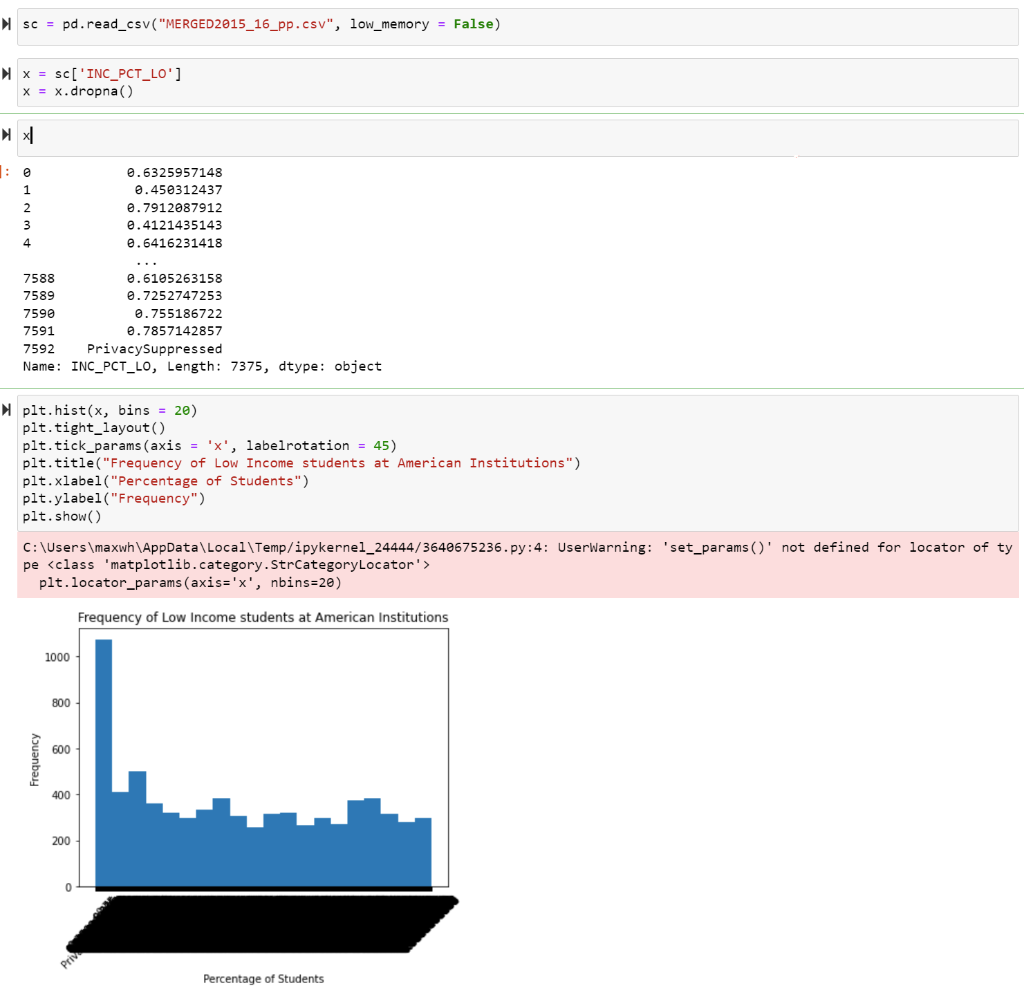This screenshot has height=988, width=1024.
Task: Execute the histogram cell via its run arrow
Action: [8, 409]
